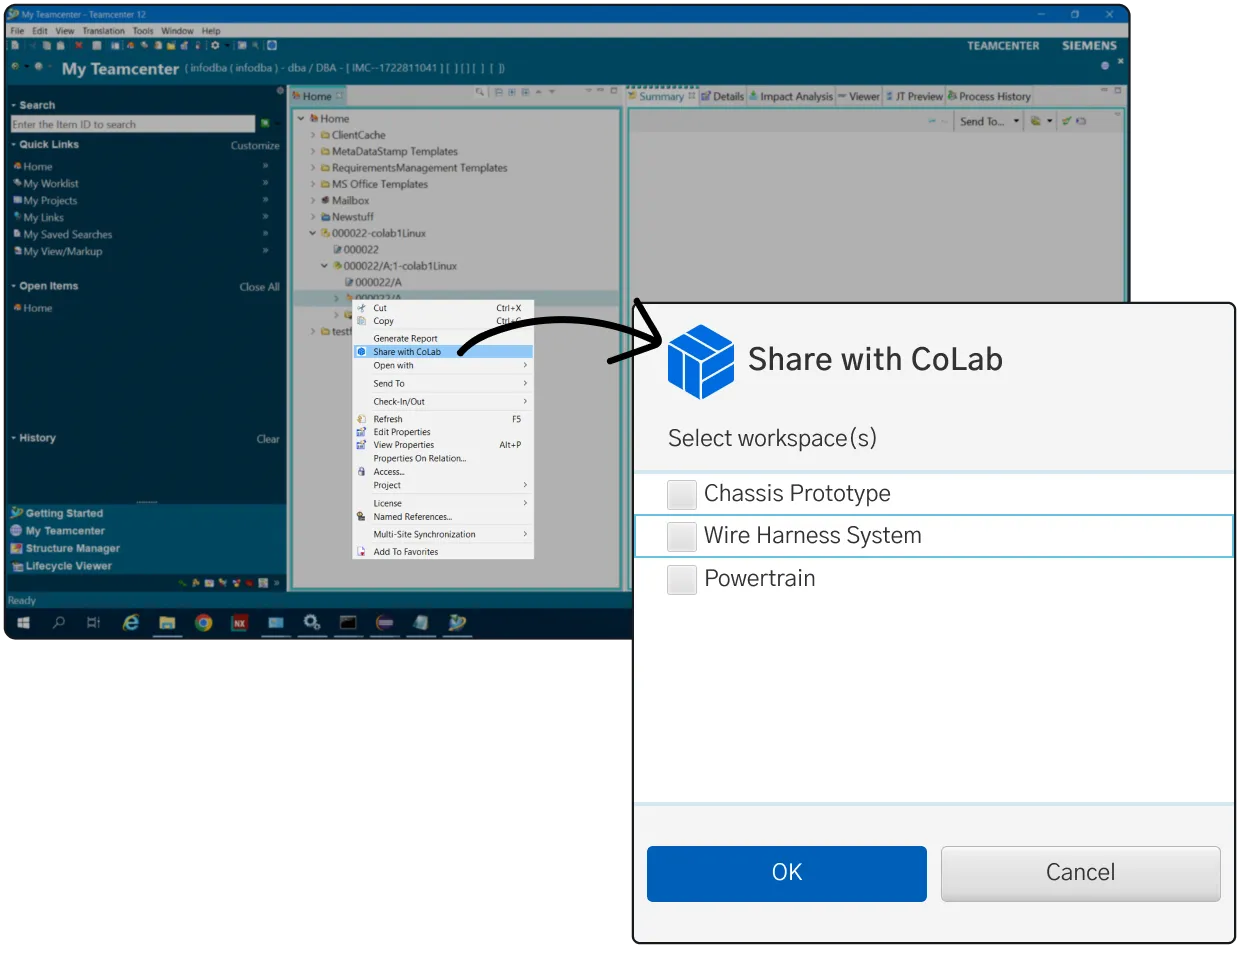Expand the License submenu arrow
This screenshot has width=1240, height=958.
point(525,503)
